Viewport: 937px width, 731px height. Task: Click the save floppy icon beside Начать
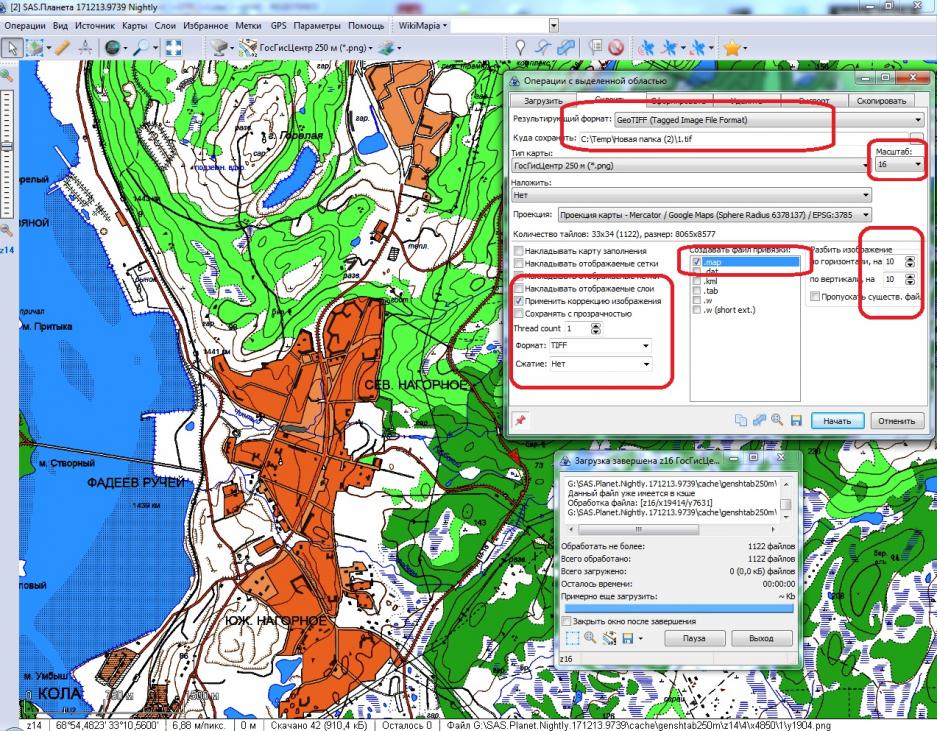point(795,421)
